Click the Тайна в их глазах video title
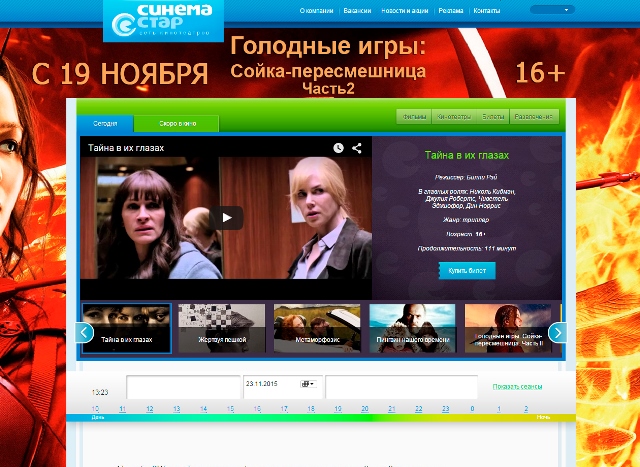Viewport: 640px width, 467px height. 126,148
